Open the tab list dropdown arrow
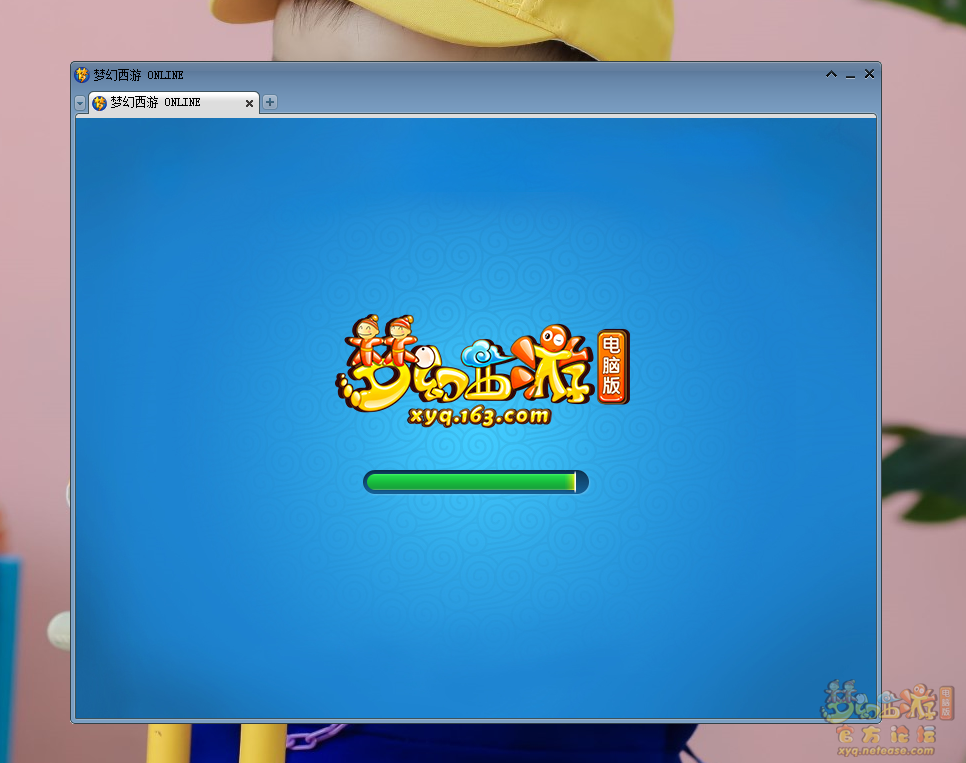Viewport: 966px width, 763px height. [80, 103]
